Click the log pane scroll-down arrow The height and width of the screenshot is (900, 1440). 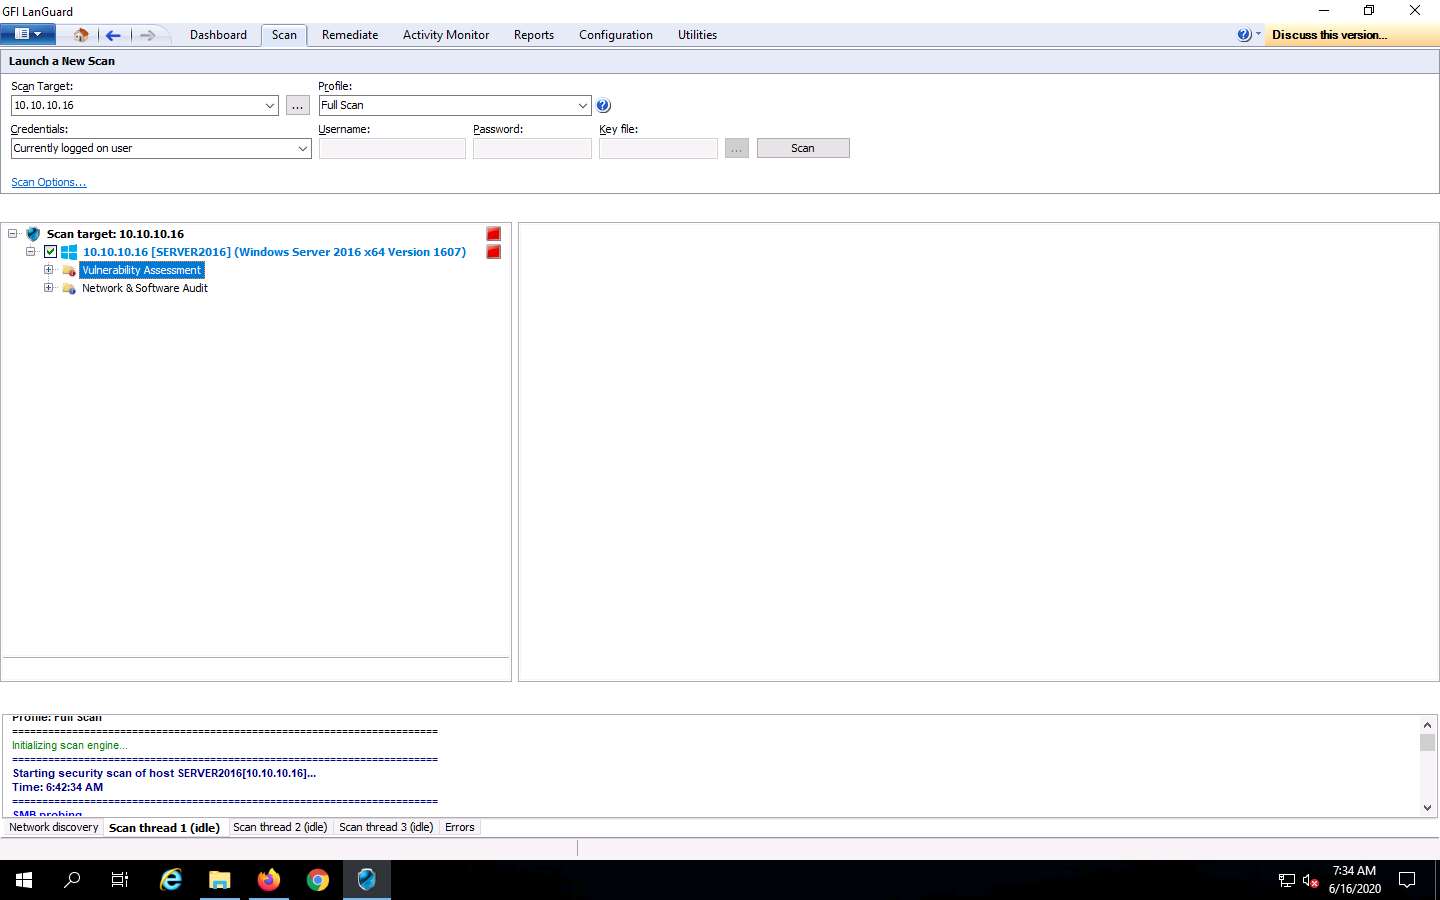pos(1427,808)
